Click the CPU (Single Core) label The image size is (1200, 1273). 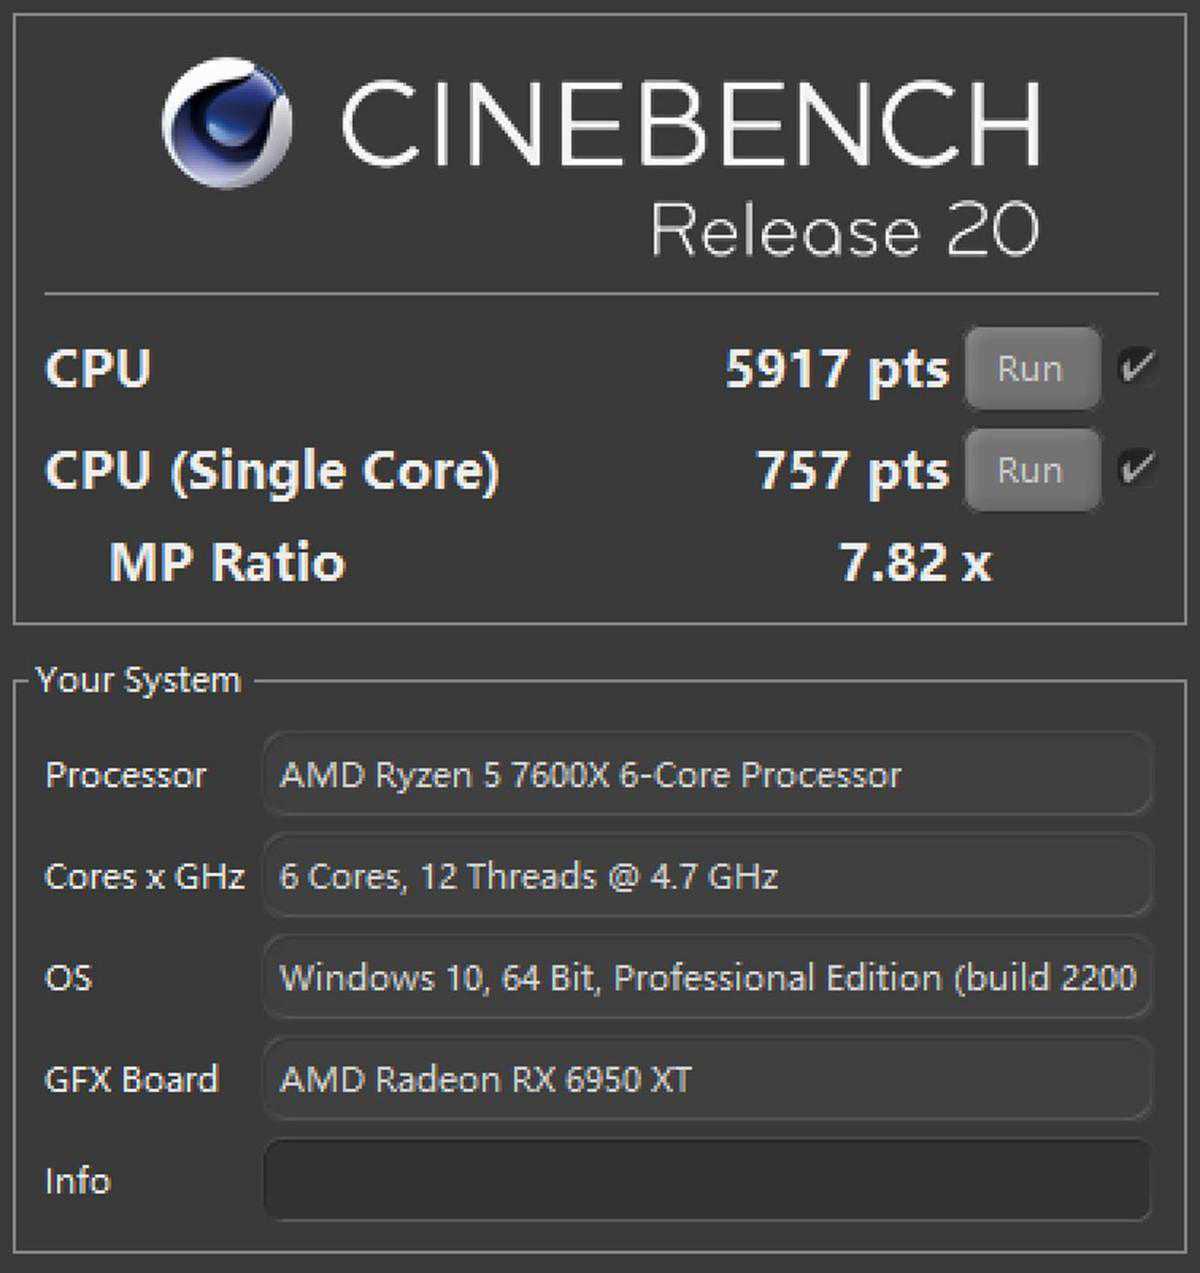272,470
